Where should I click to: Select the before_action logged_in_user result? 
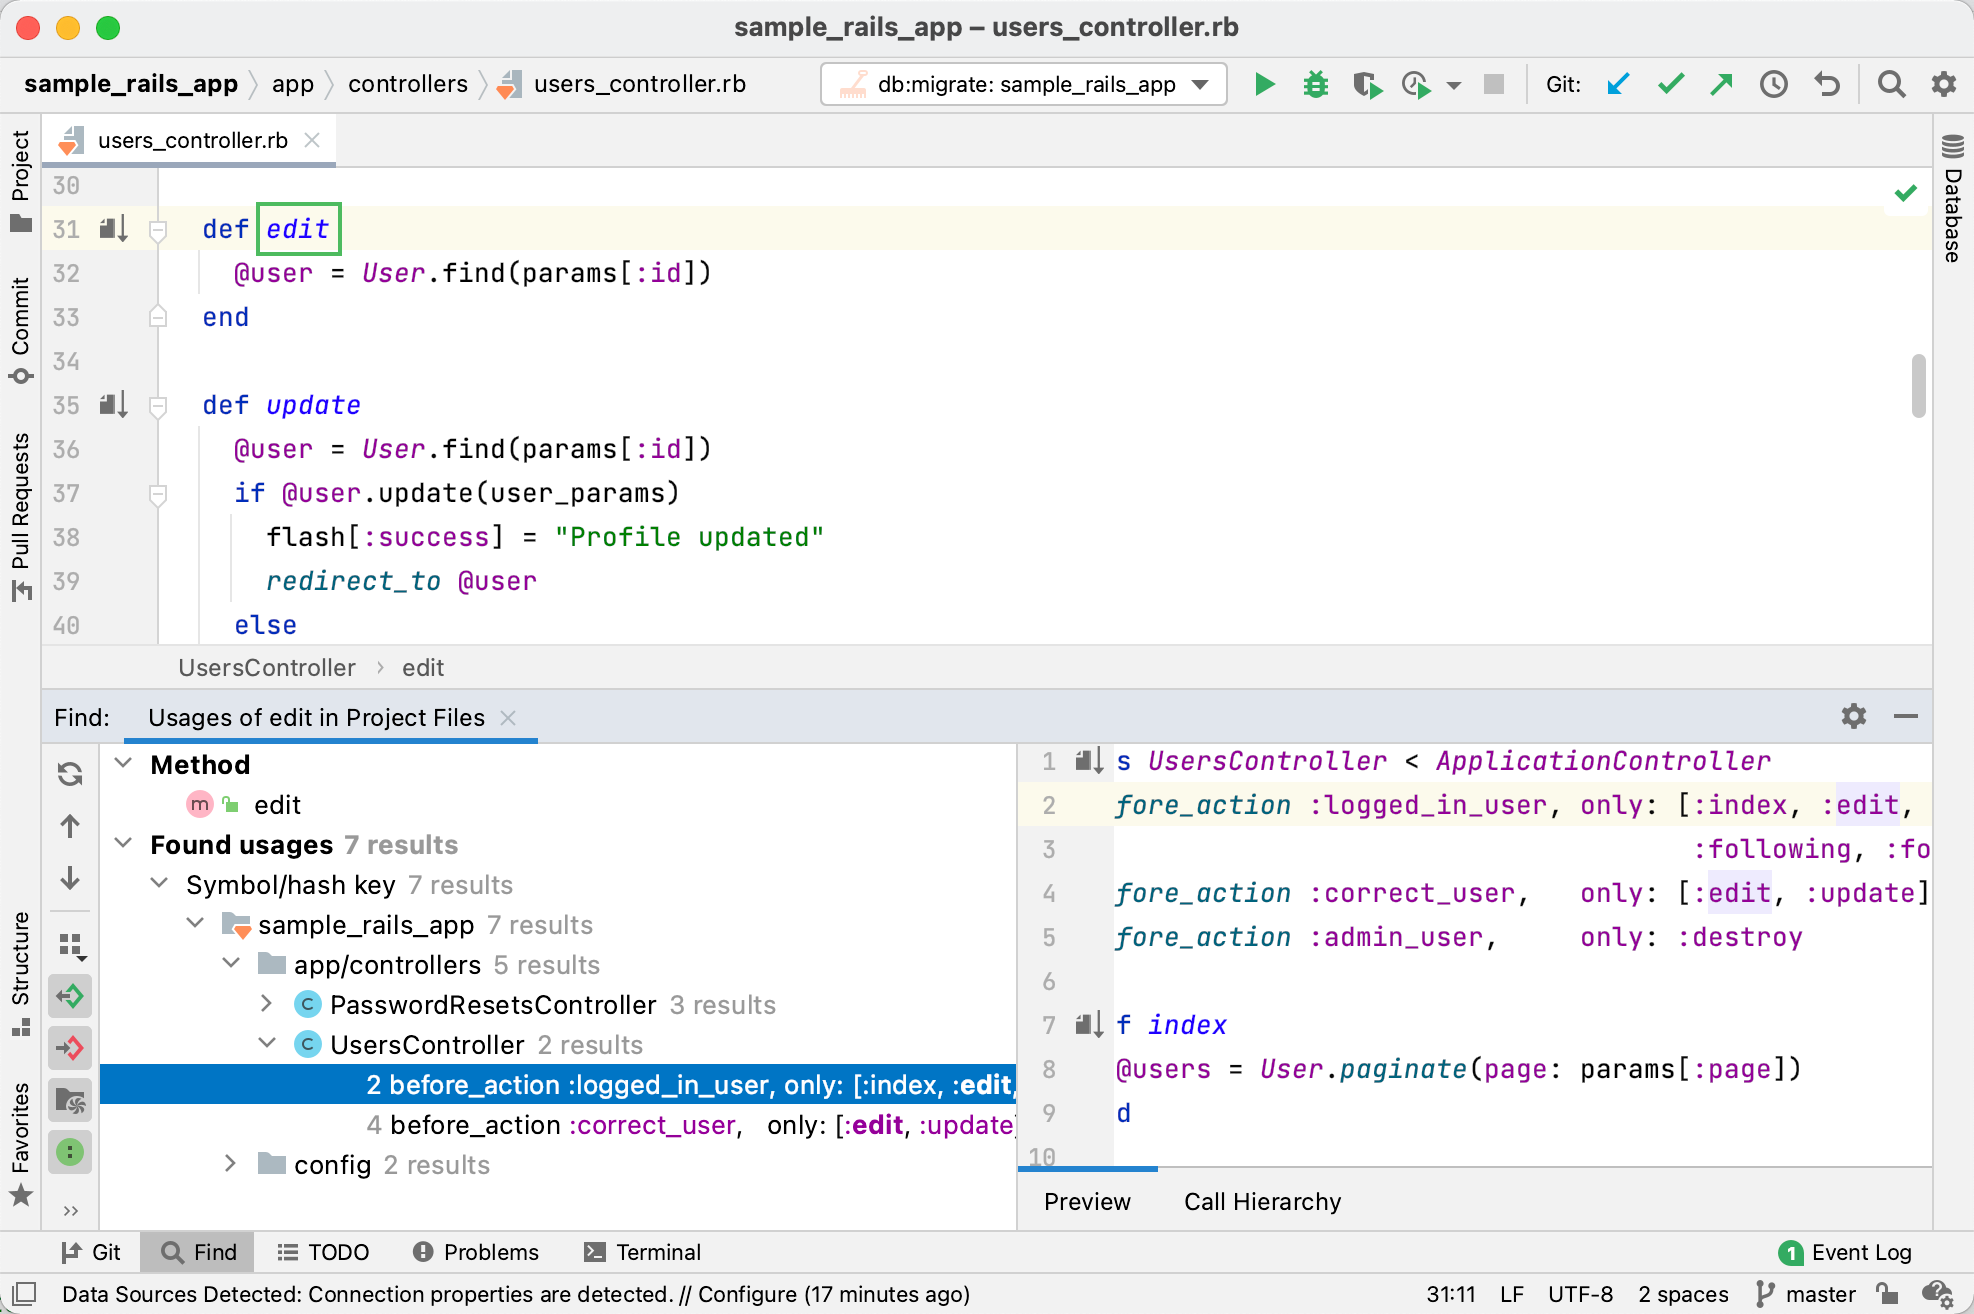pos(679,1084)
